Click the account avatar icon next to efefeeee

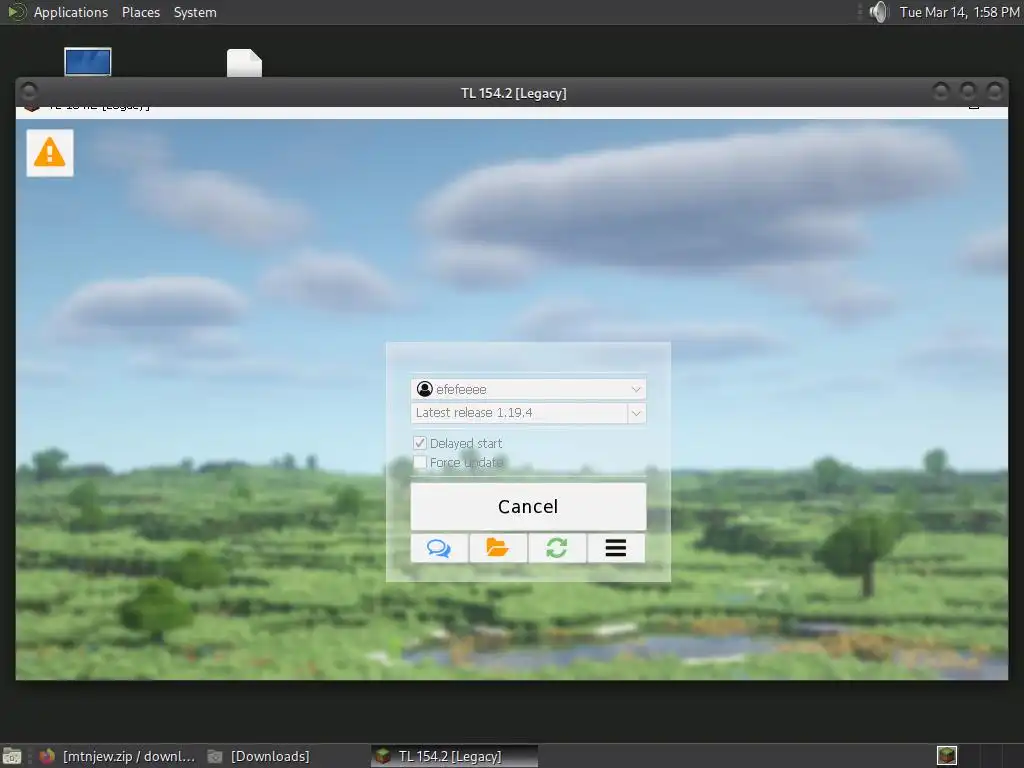pos(424,389)
